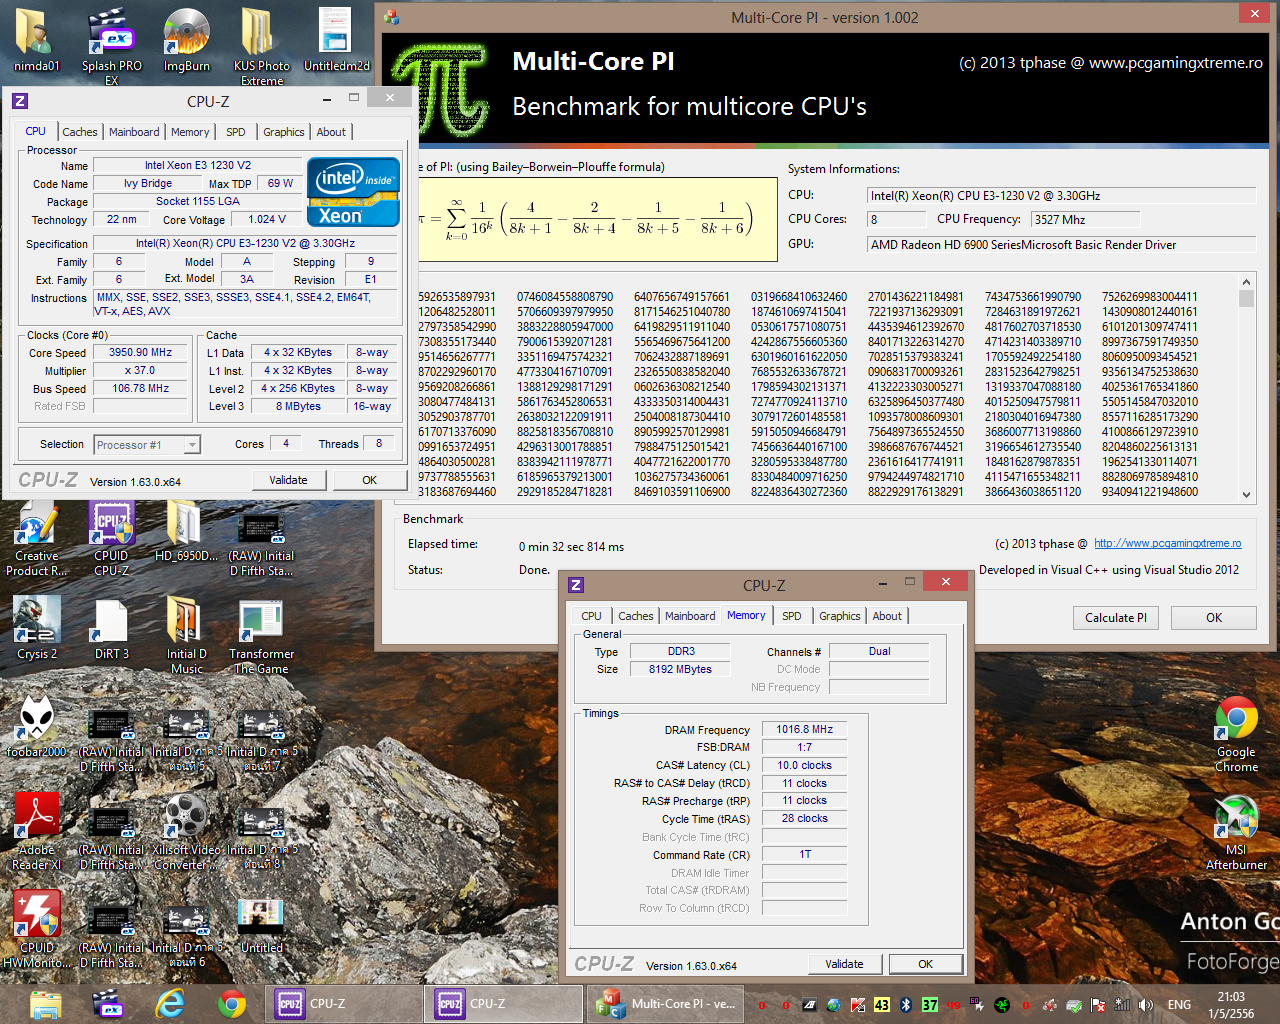The image size is (1280, 1024).
Task: Switch to the Caches tab in CPU-Z
Action: 80,132
